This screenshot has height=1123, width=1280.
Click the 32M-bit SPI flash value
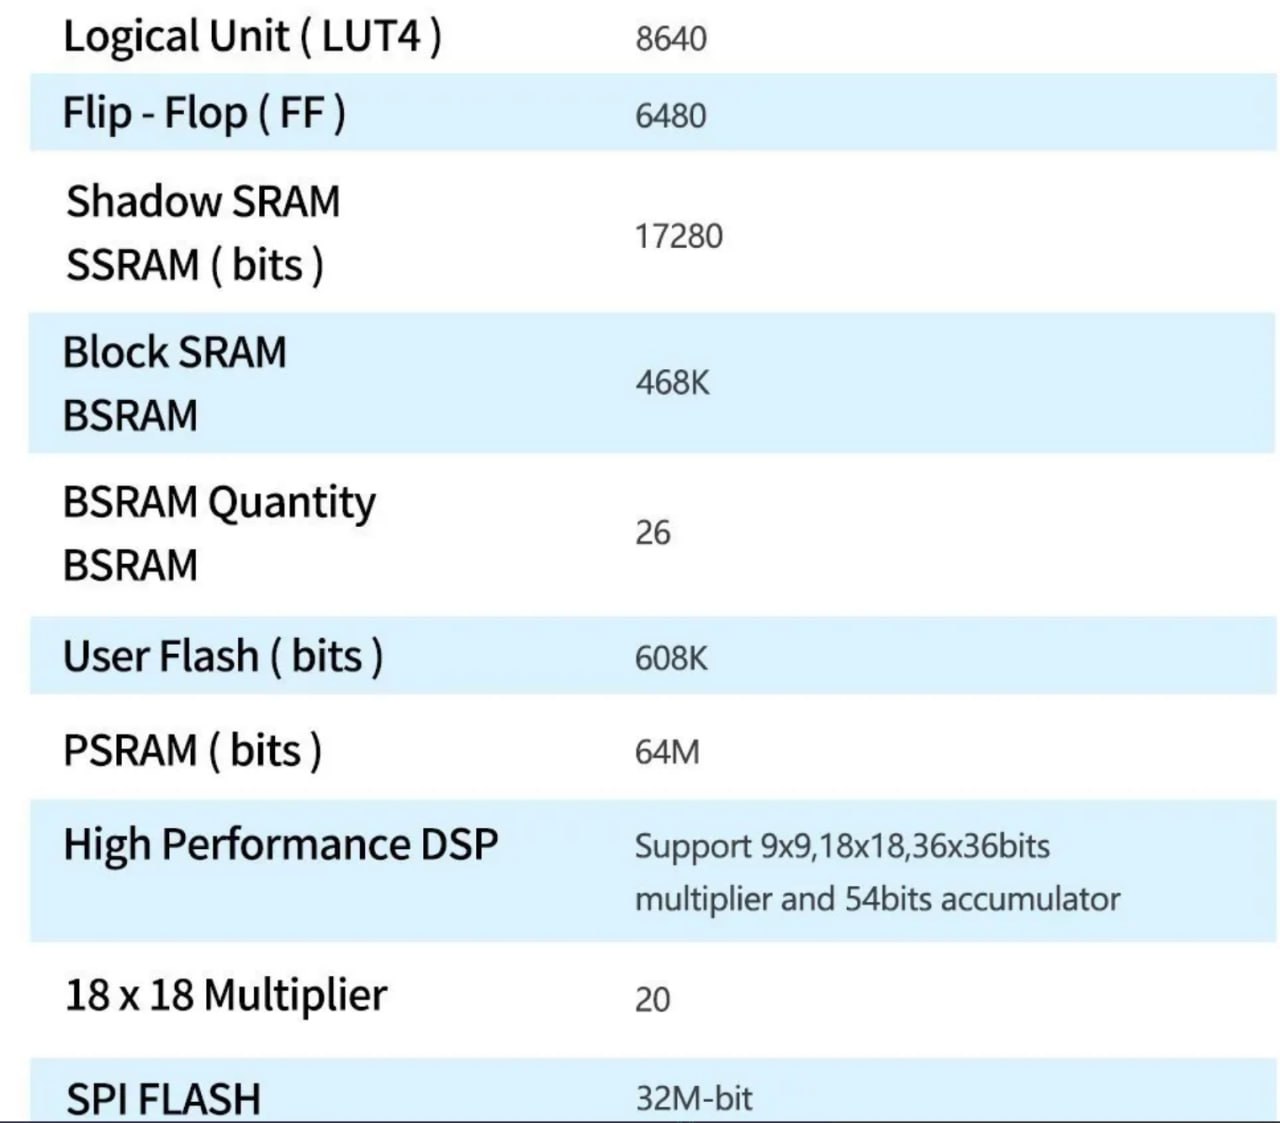[693, 1099]
